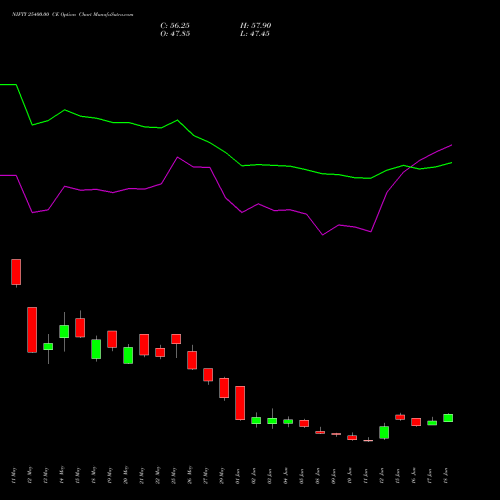Click the tall red candle above 01 Jun
The height and width of the screenshot is (500, 500).
pyautogui.click(x=240, y=403)
